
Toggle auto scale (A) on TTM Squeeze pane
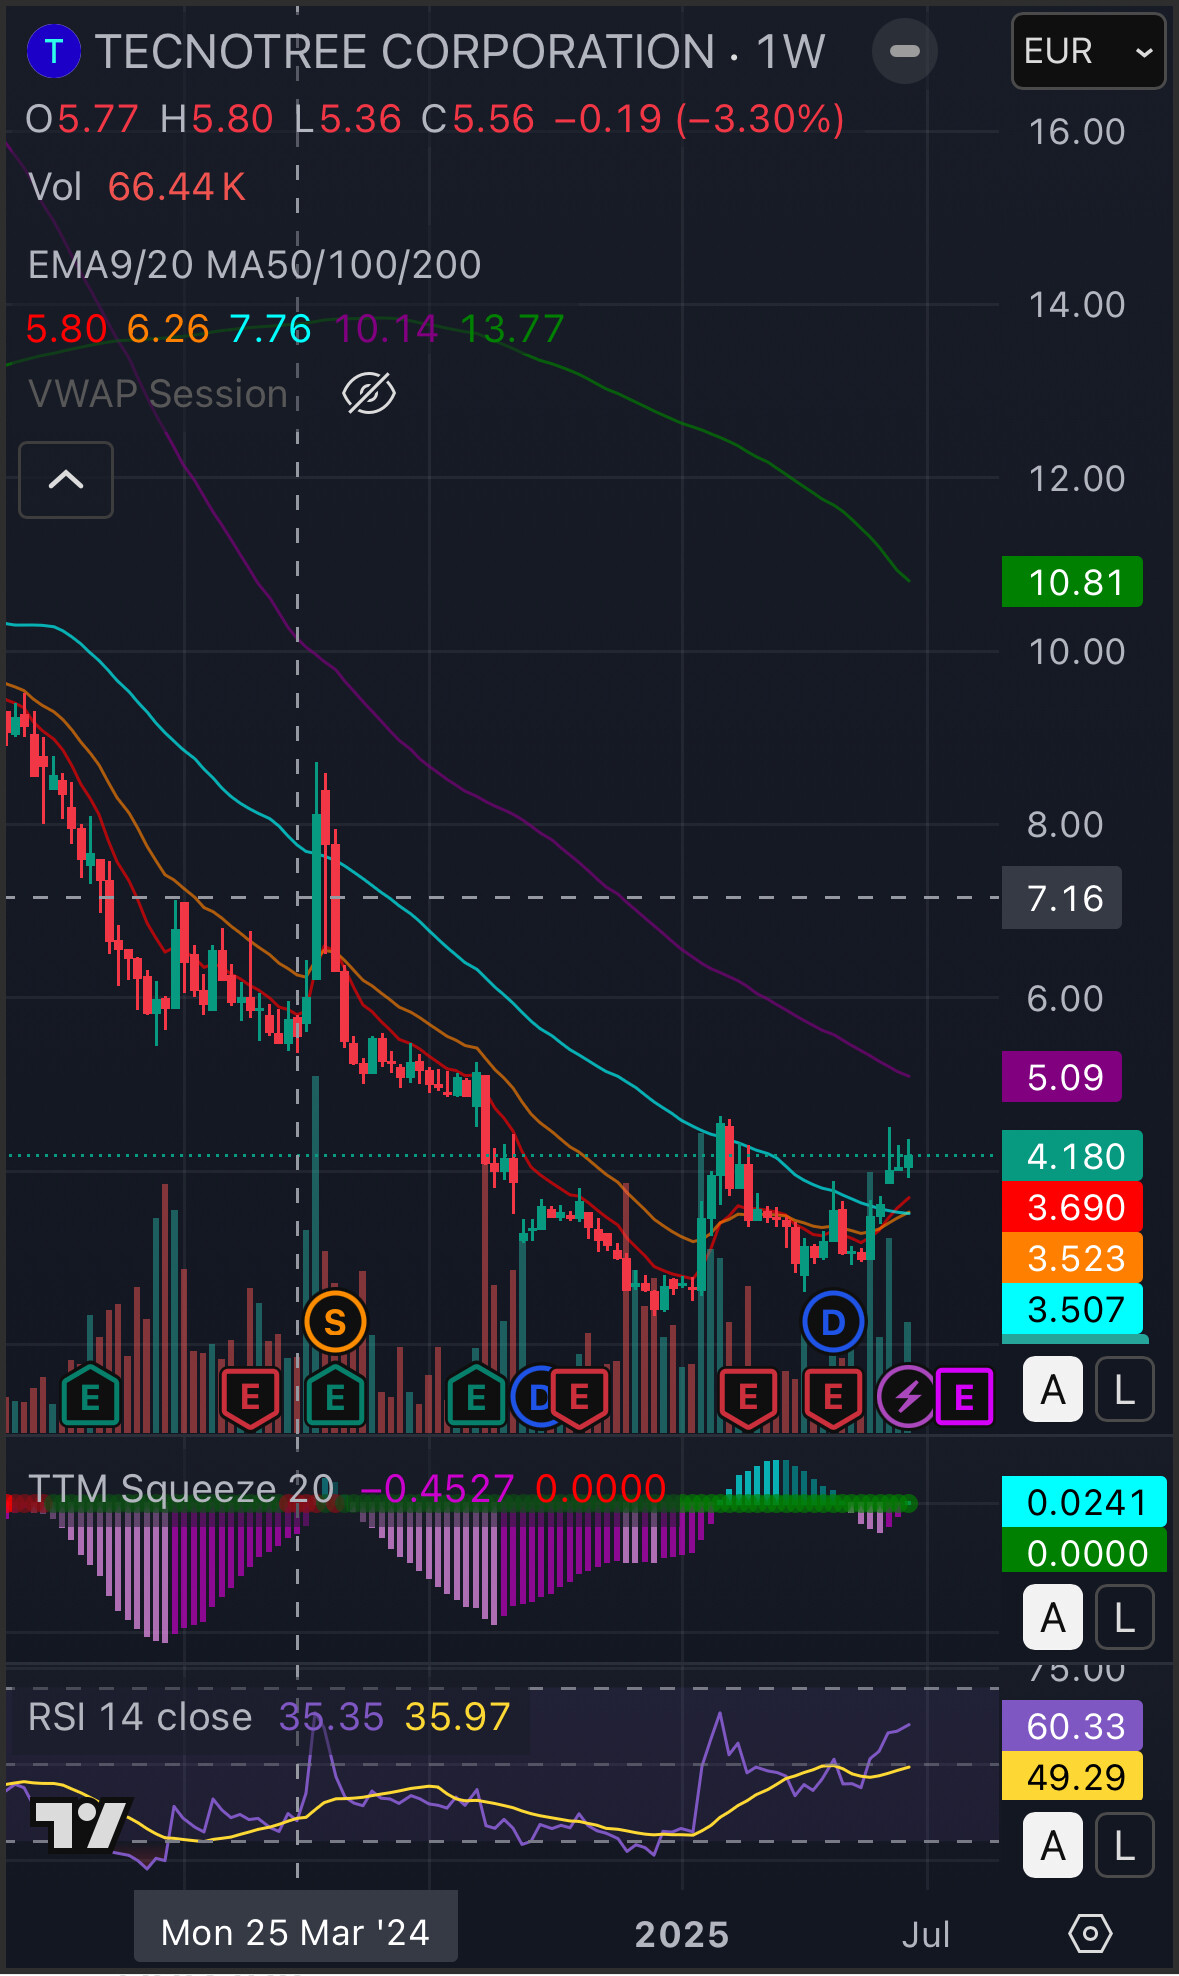(x=1052, y=1617)
